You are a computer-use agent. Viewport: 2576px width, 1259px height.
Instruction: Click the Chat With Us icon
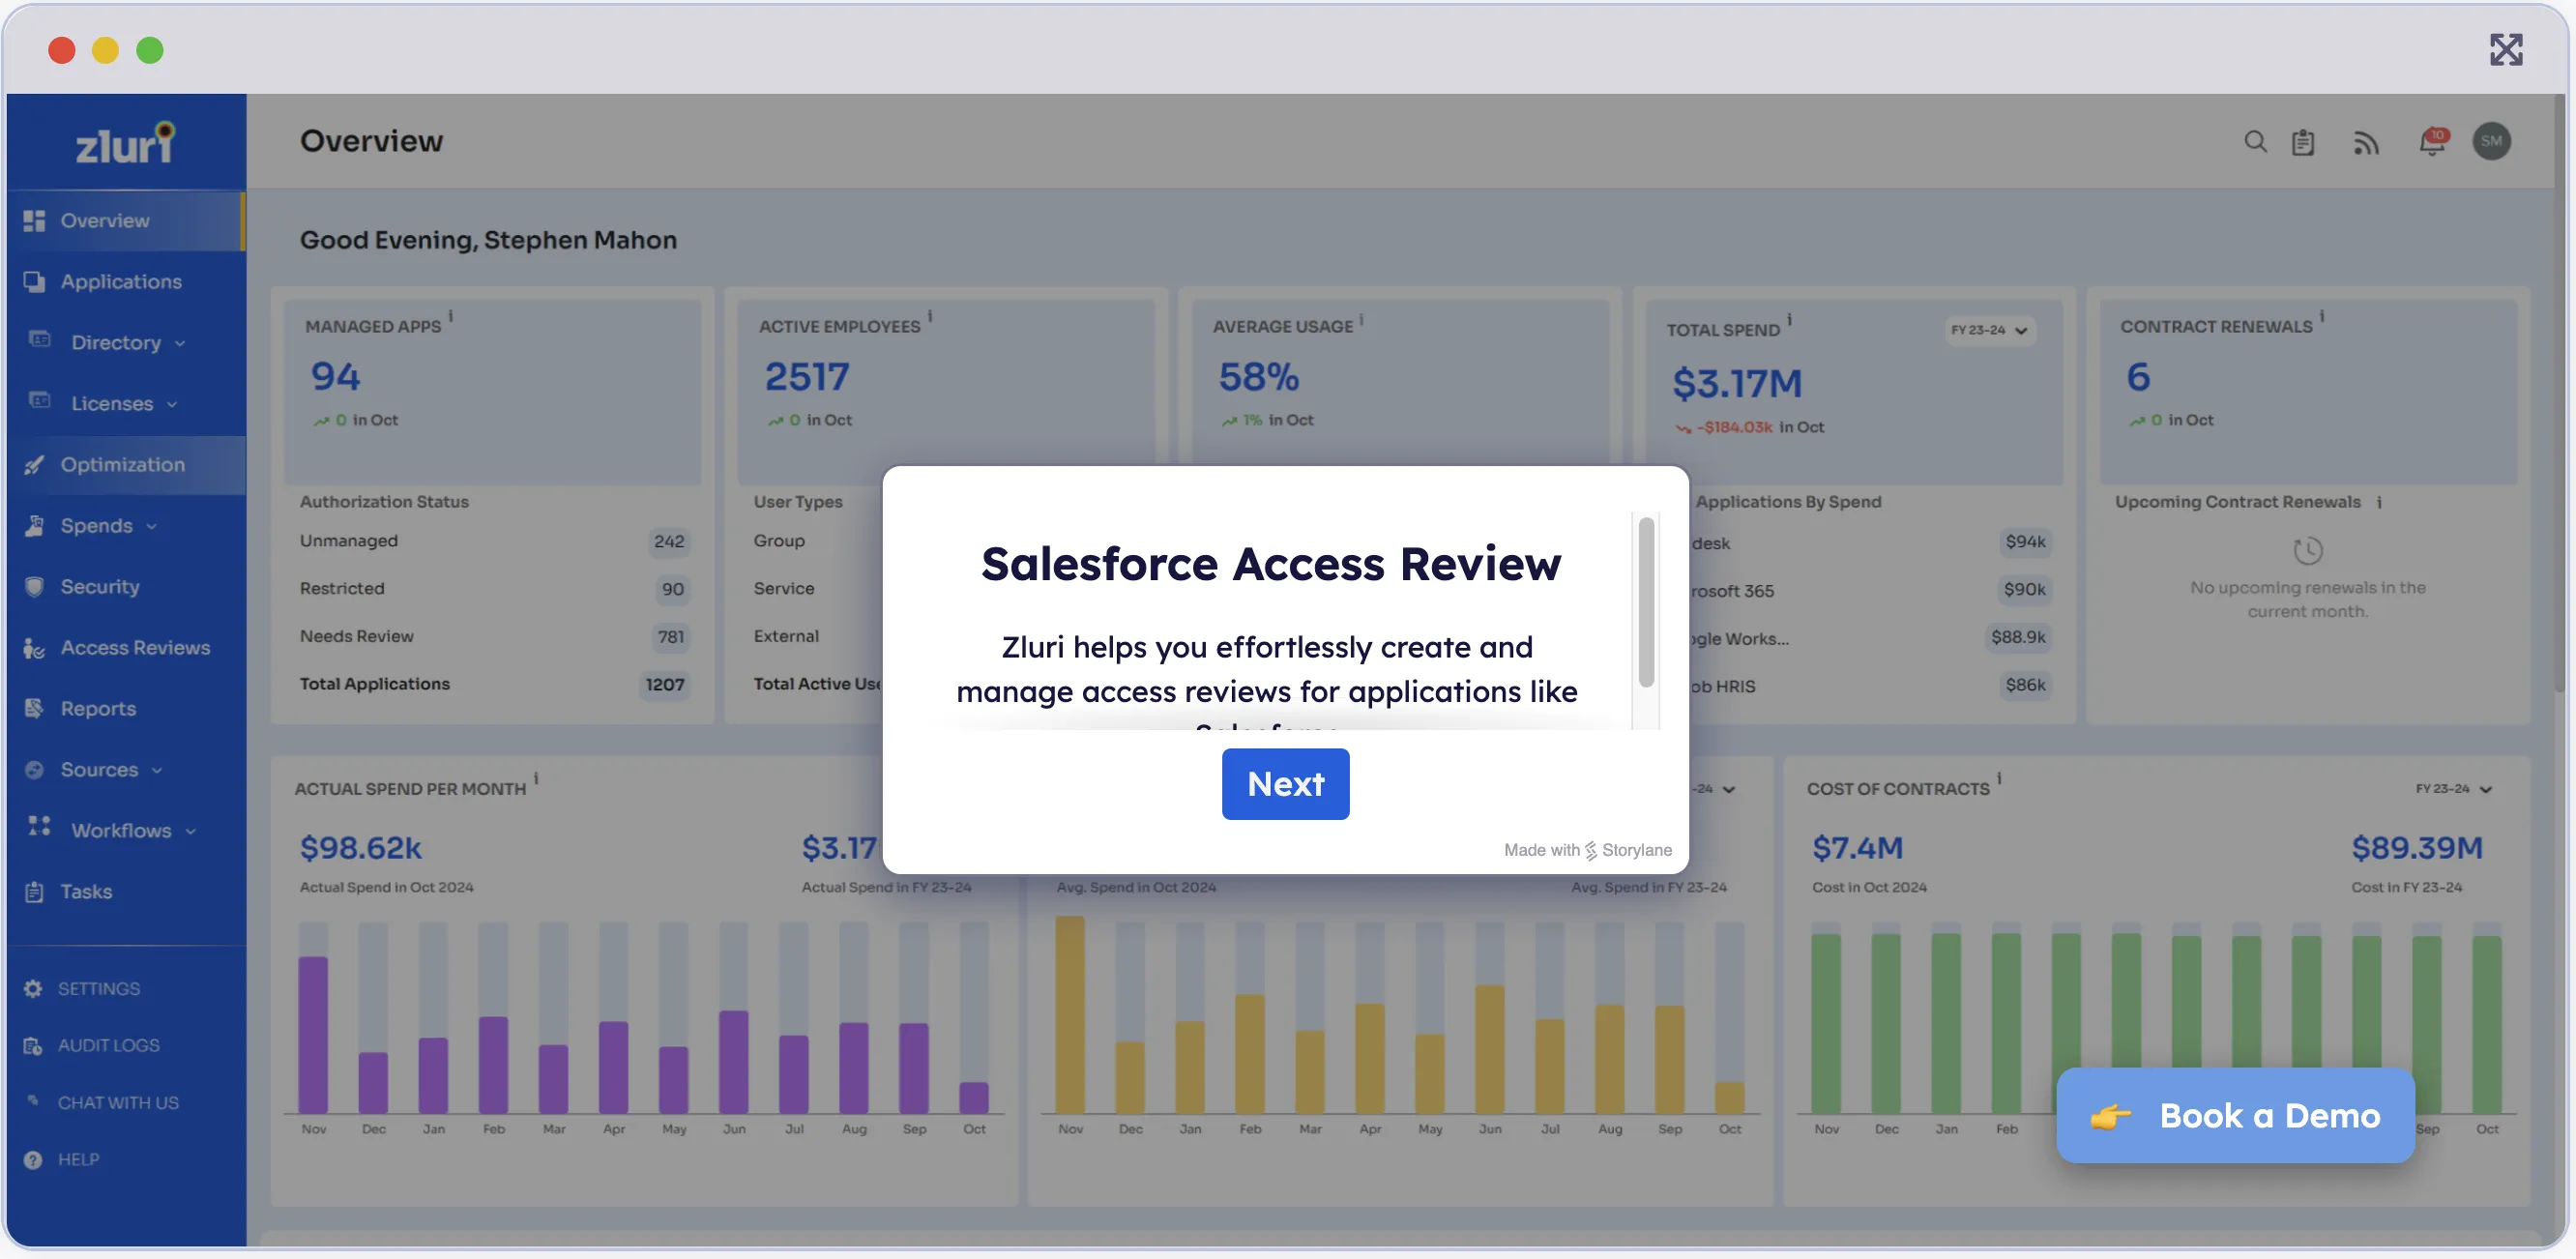click(33, 1100)
